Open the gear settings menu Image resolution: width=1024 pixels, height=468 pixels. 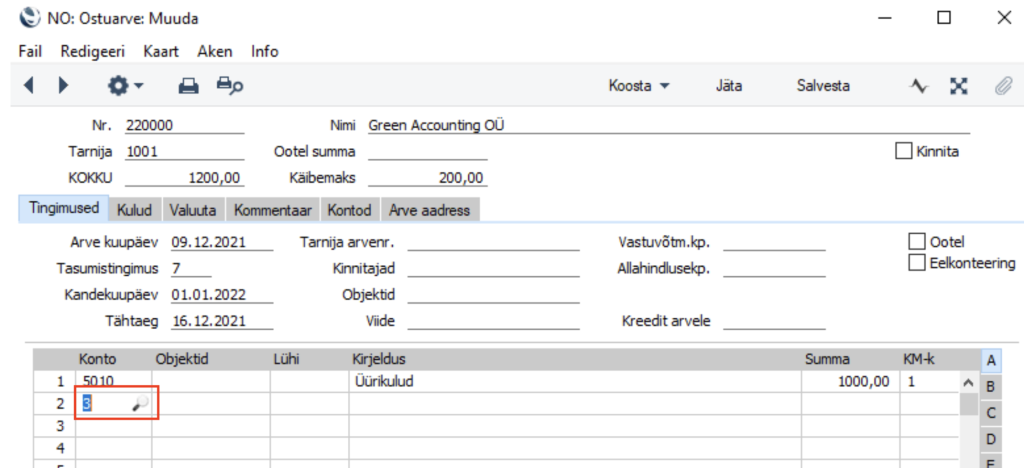tap(125, 87)
